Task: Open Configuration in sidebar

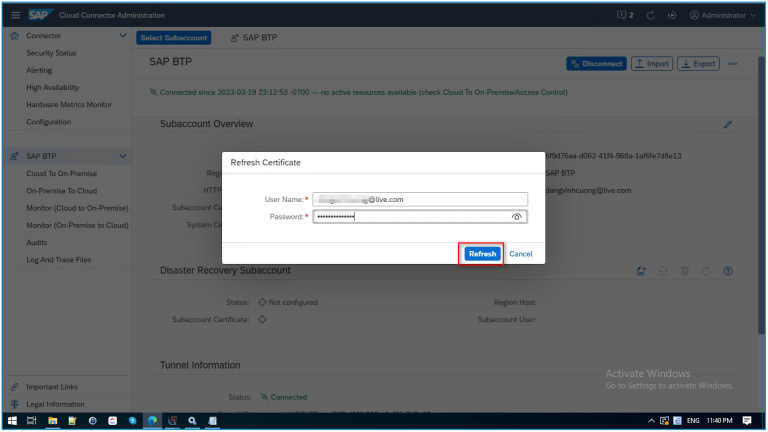Action: click(48, 121)
